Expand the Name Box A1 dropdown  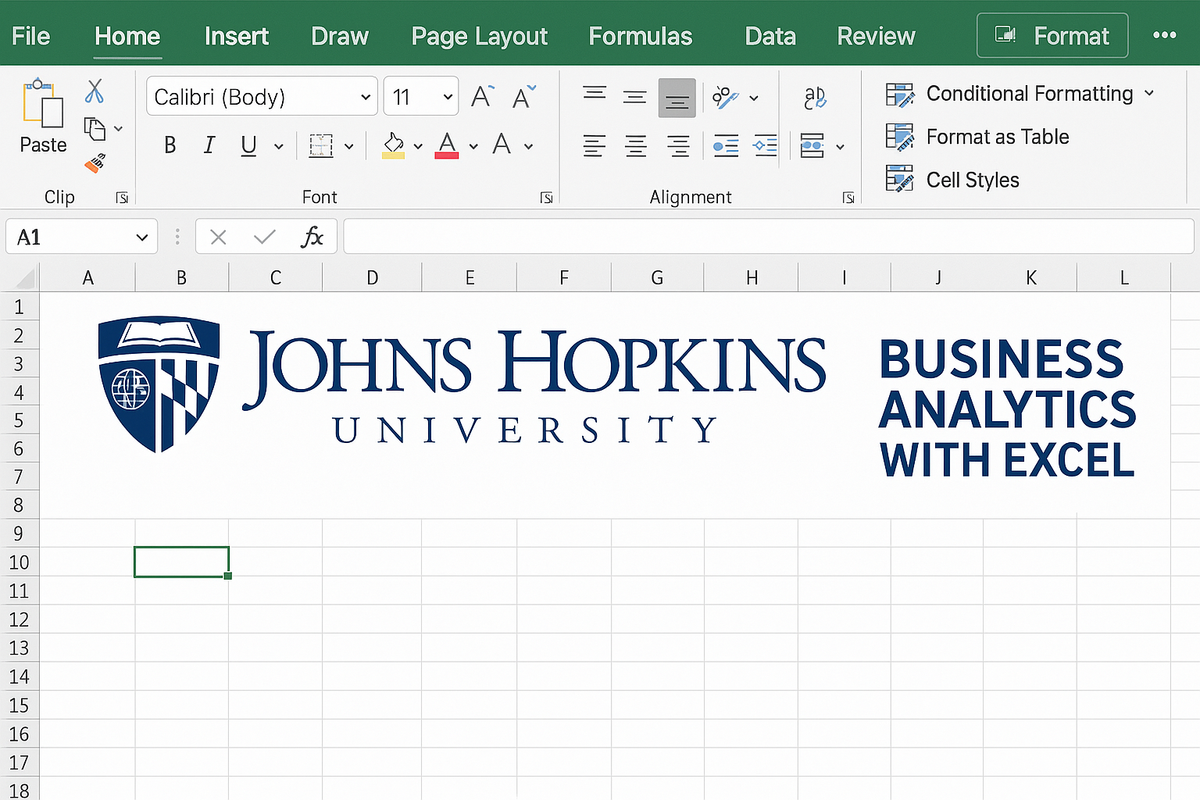pos(141,238)
